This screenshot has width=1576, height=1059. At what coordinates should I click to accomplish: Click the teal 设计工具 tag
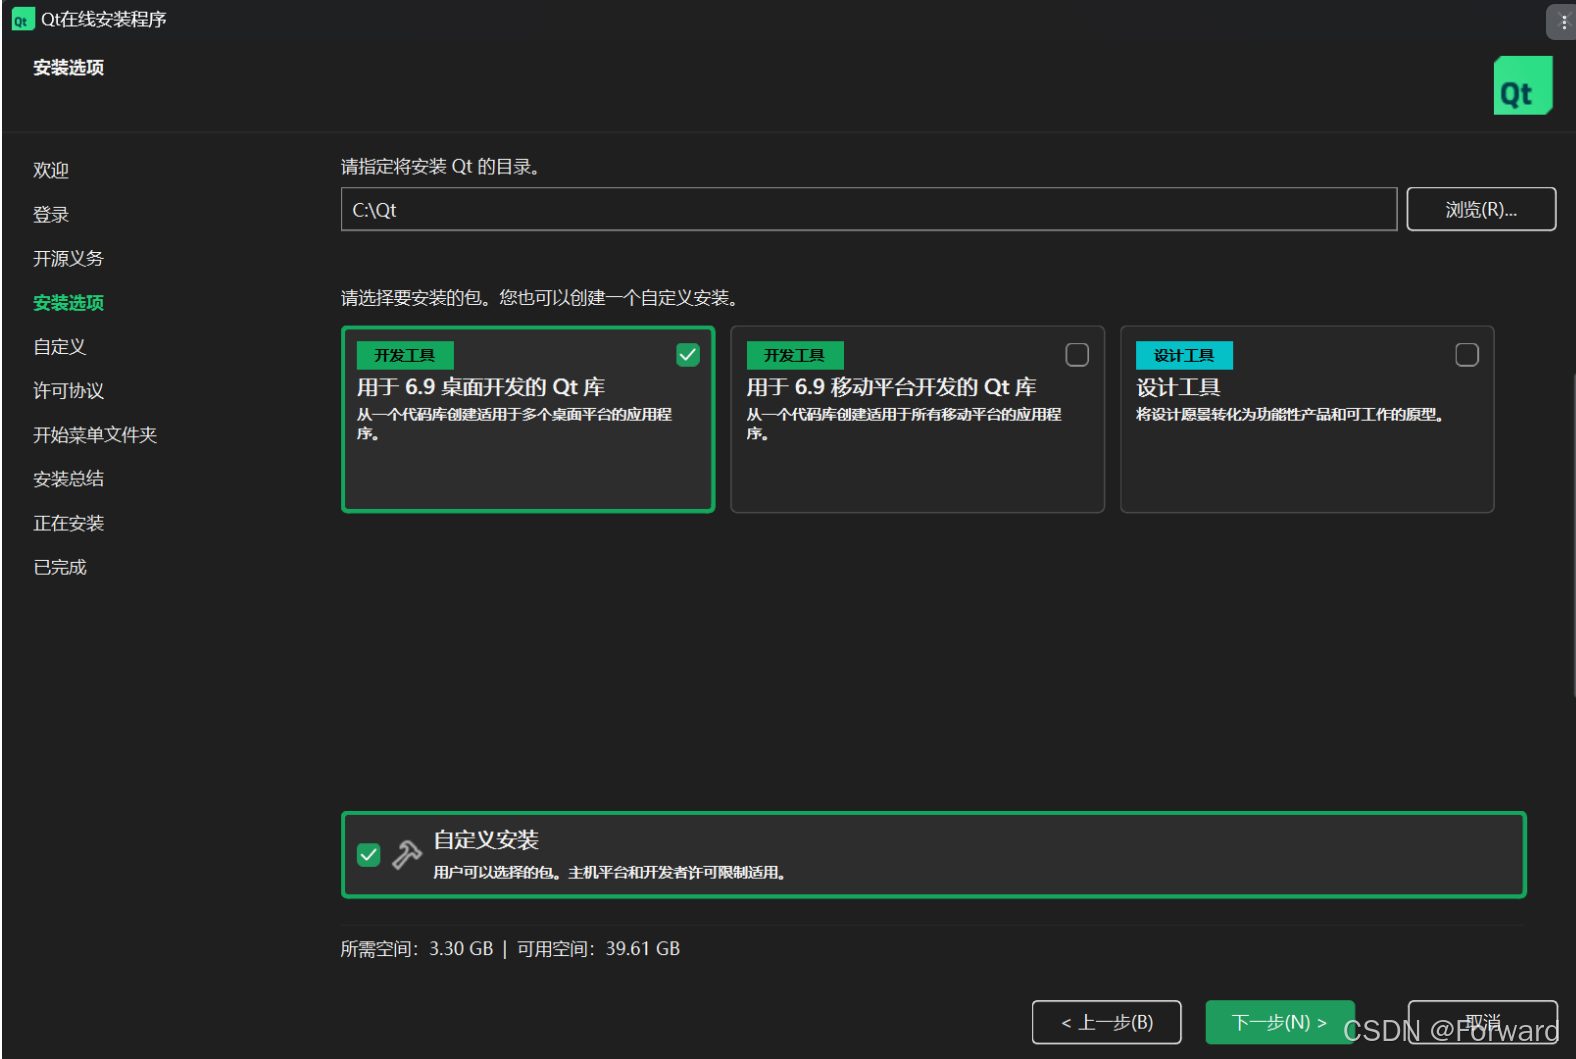pos(1184,355)
